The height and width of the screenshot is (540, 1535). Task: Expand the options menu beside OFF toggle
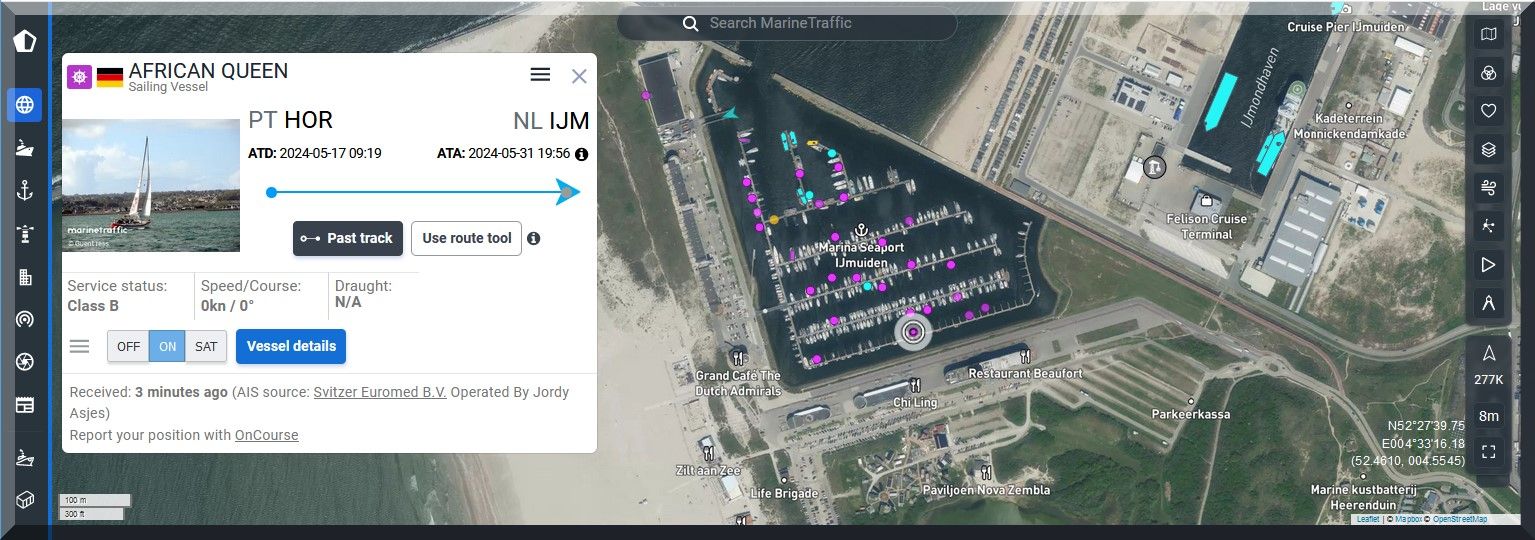tap(79, 347)
